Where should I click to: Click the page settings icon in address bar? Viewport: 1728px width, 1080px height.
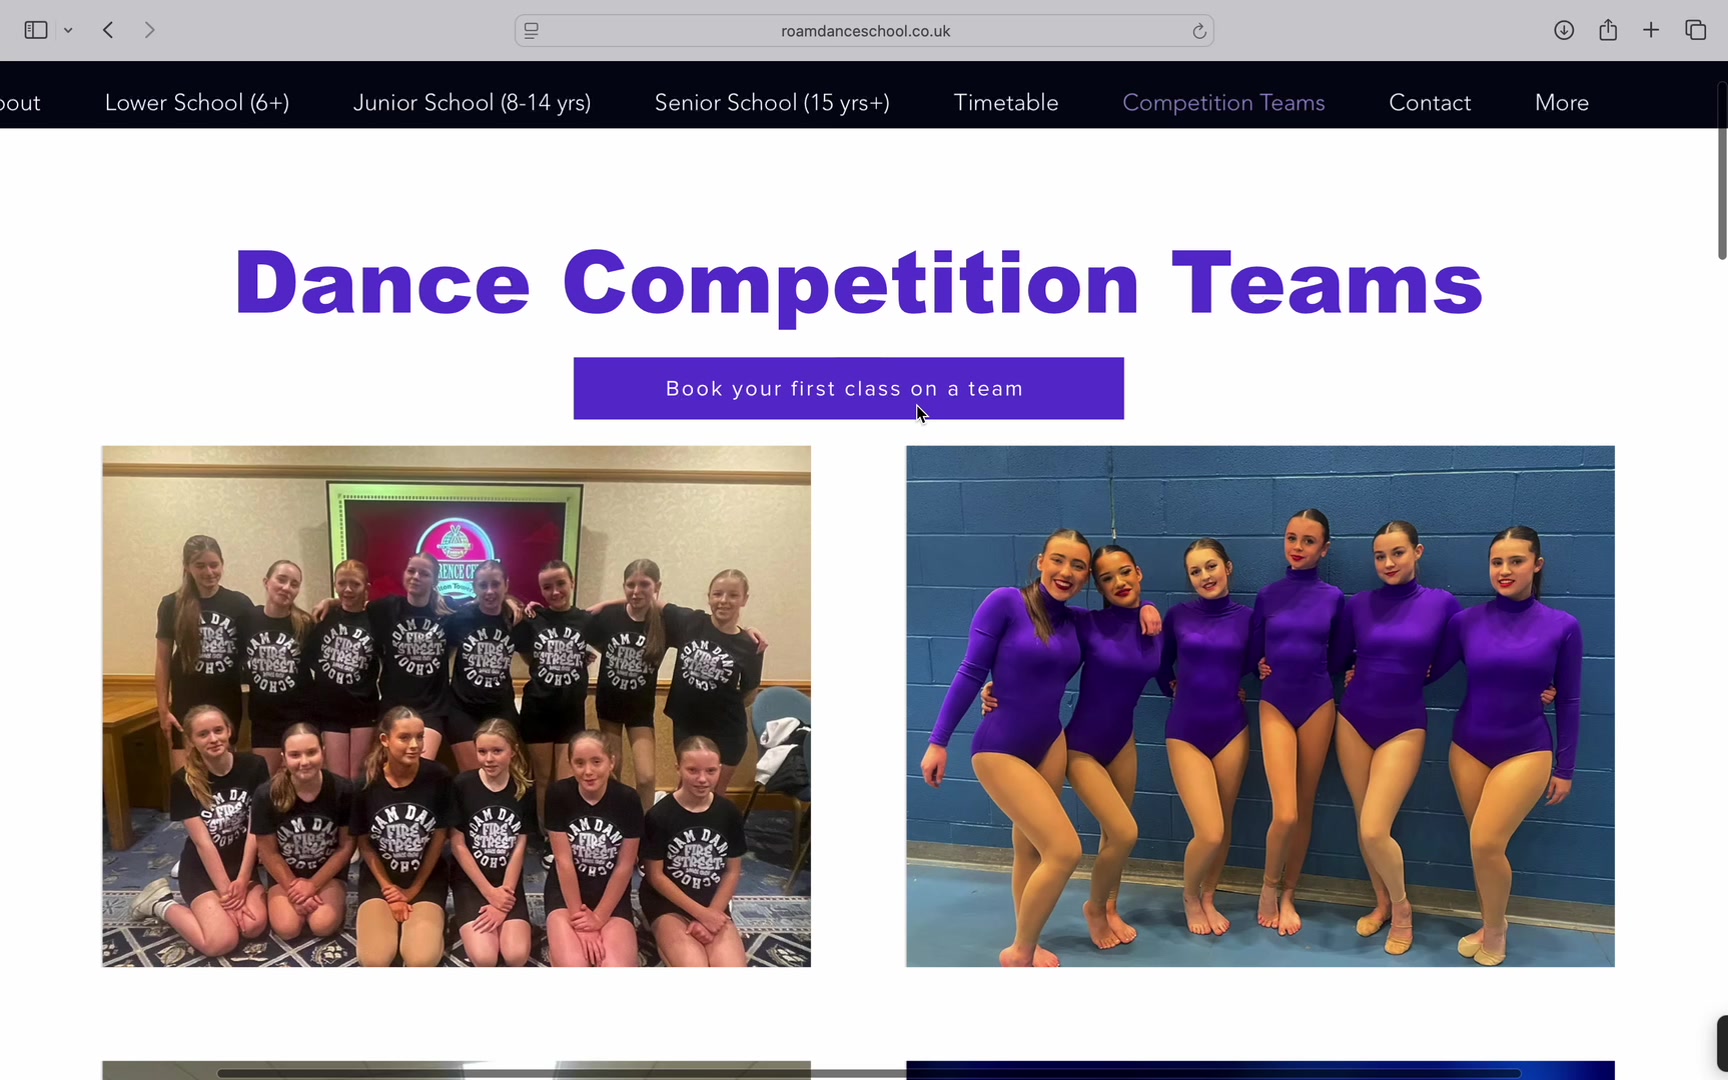coord(532,31)
